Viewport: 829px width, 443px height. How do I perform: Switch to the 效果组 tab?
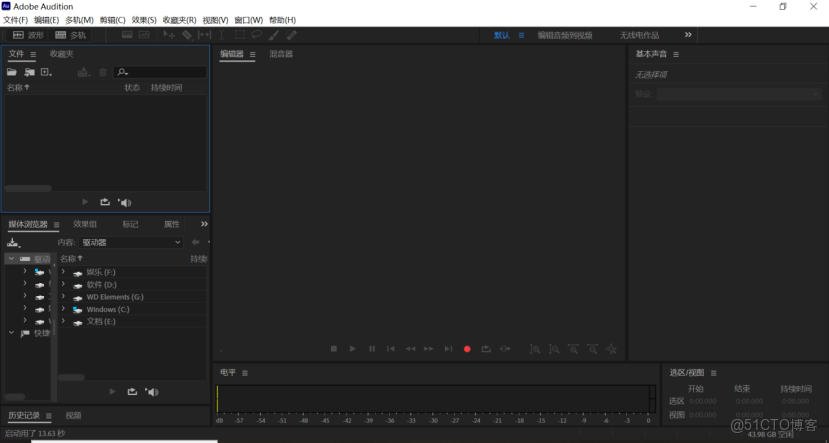[x=85, y=224]
